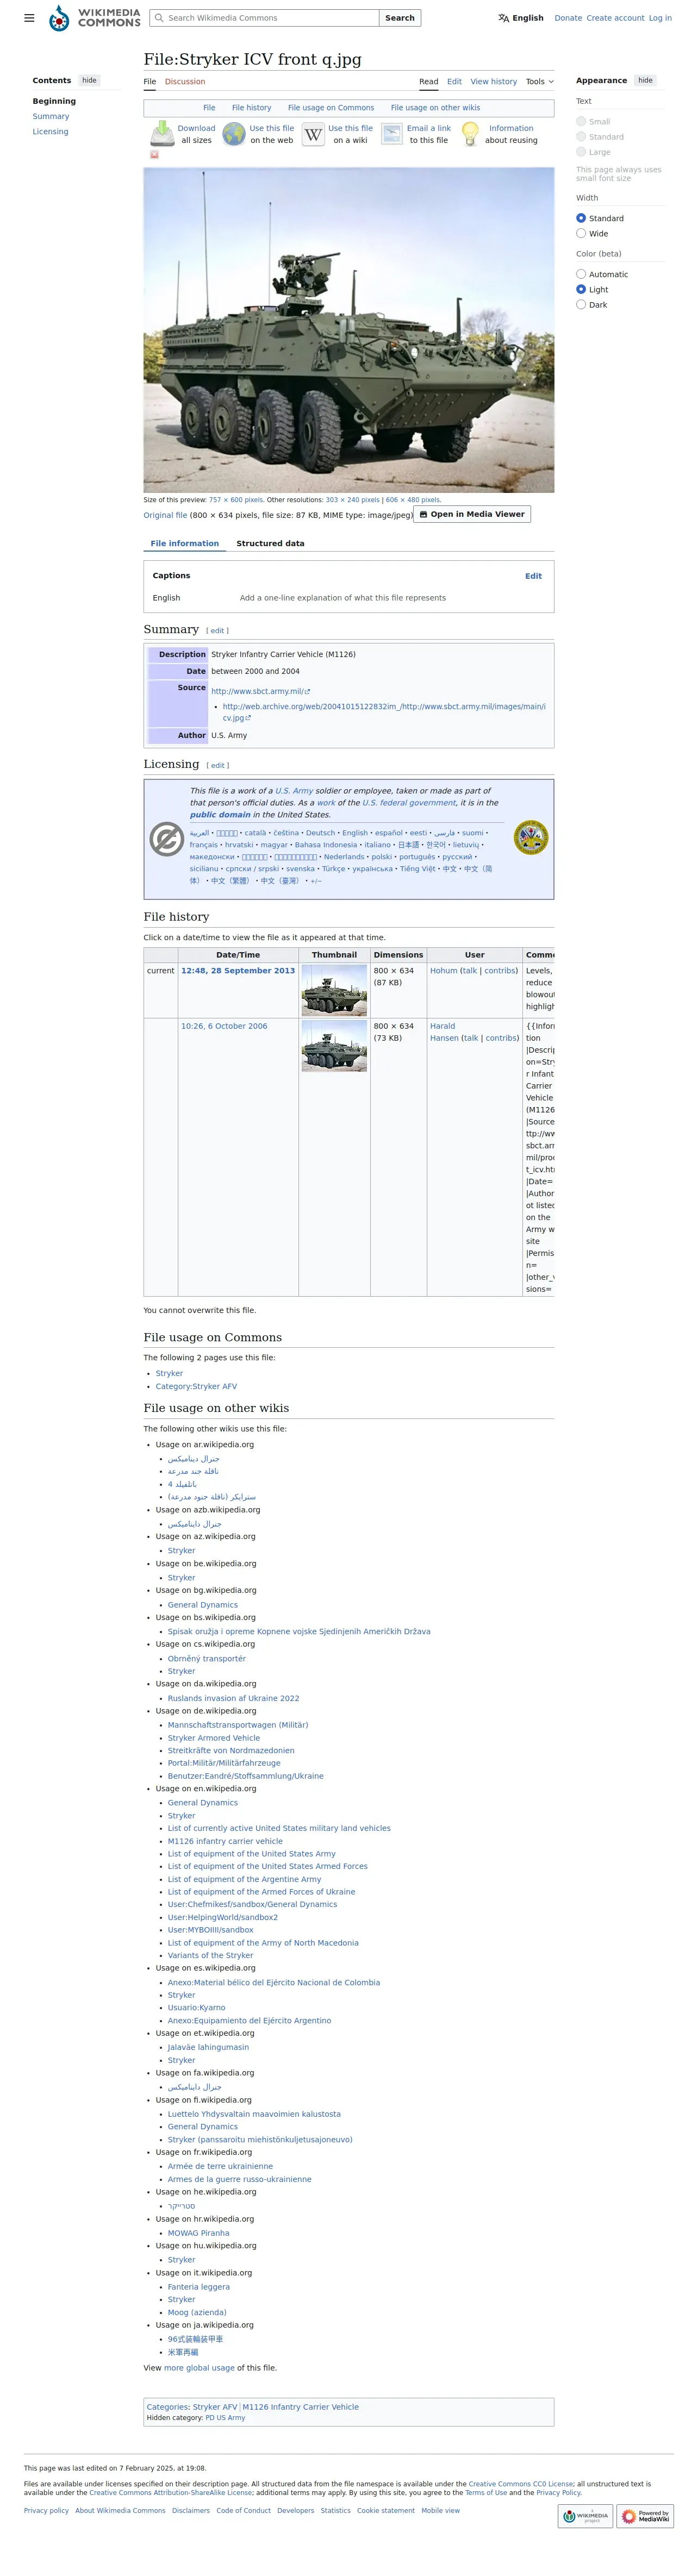Open the Hohum user link
This screenshot has width=698, height=2576.
[444, 971]
